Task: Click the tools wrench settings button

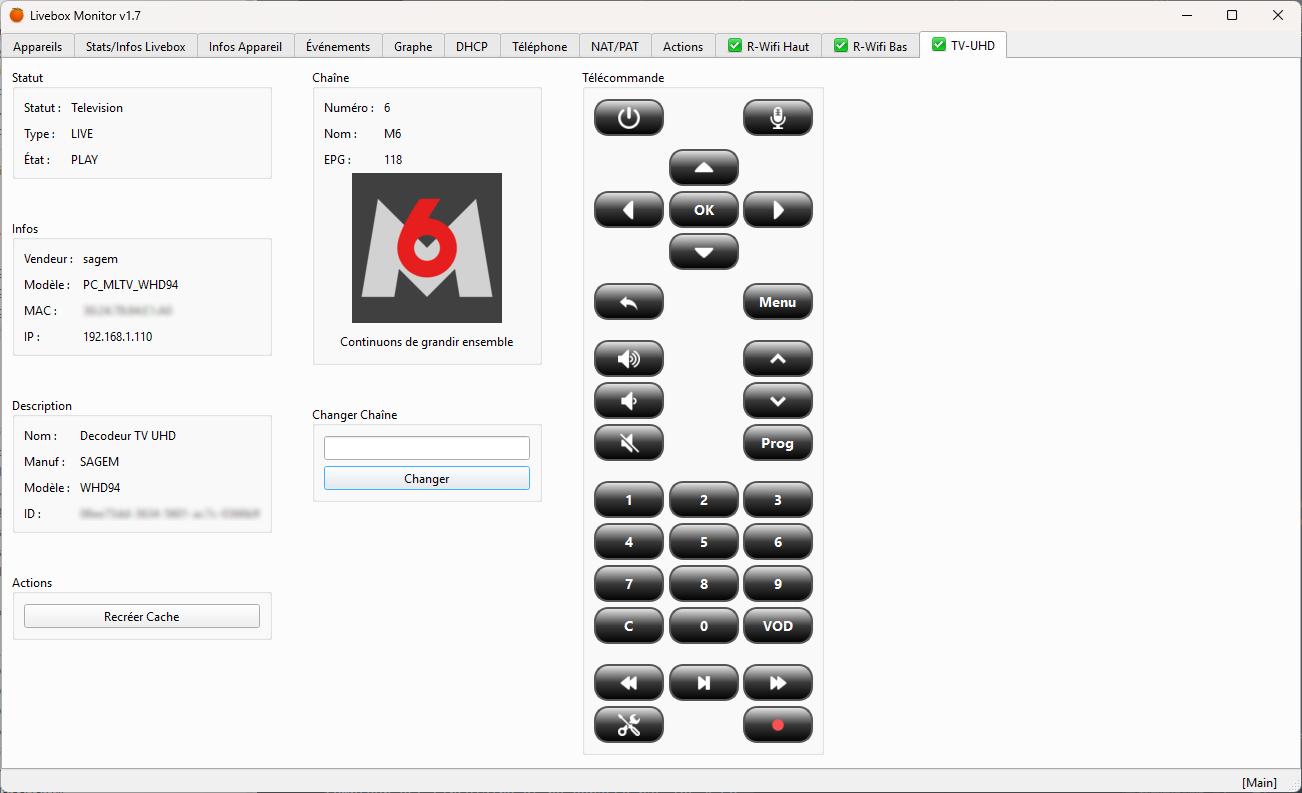Action: [629, 725]
